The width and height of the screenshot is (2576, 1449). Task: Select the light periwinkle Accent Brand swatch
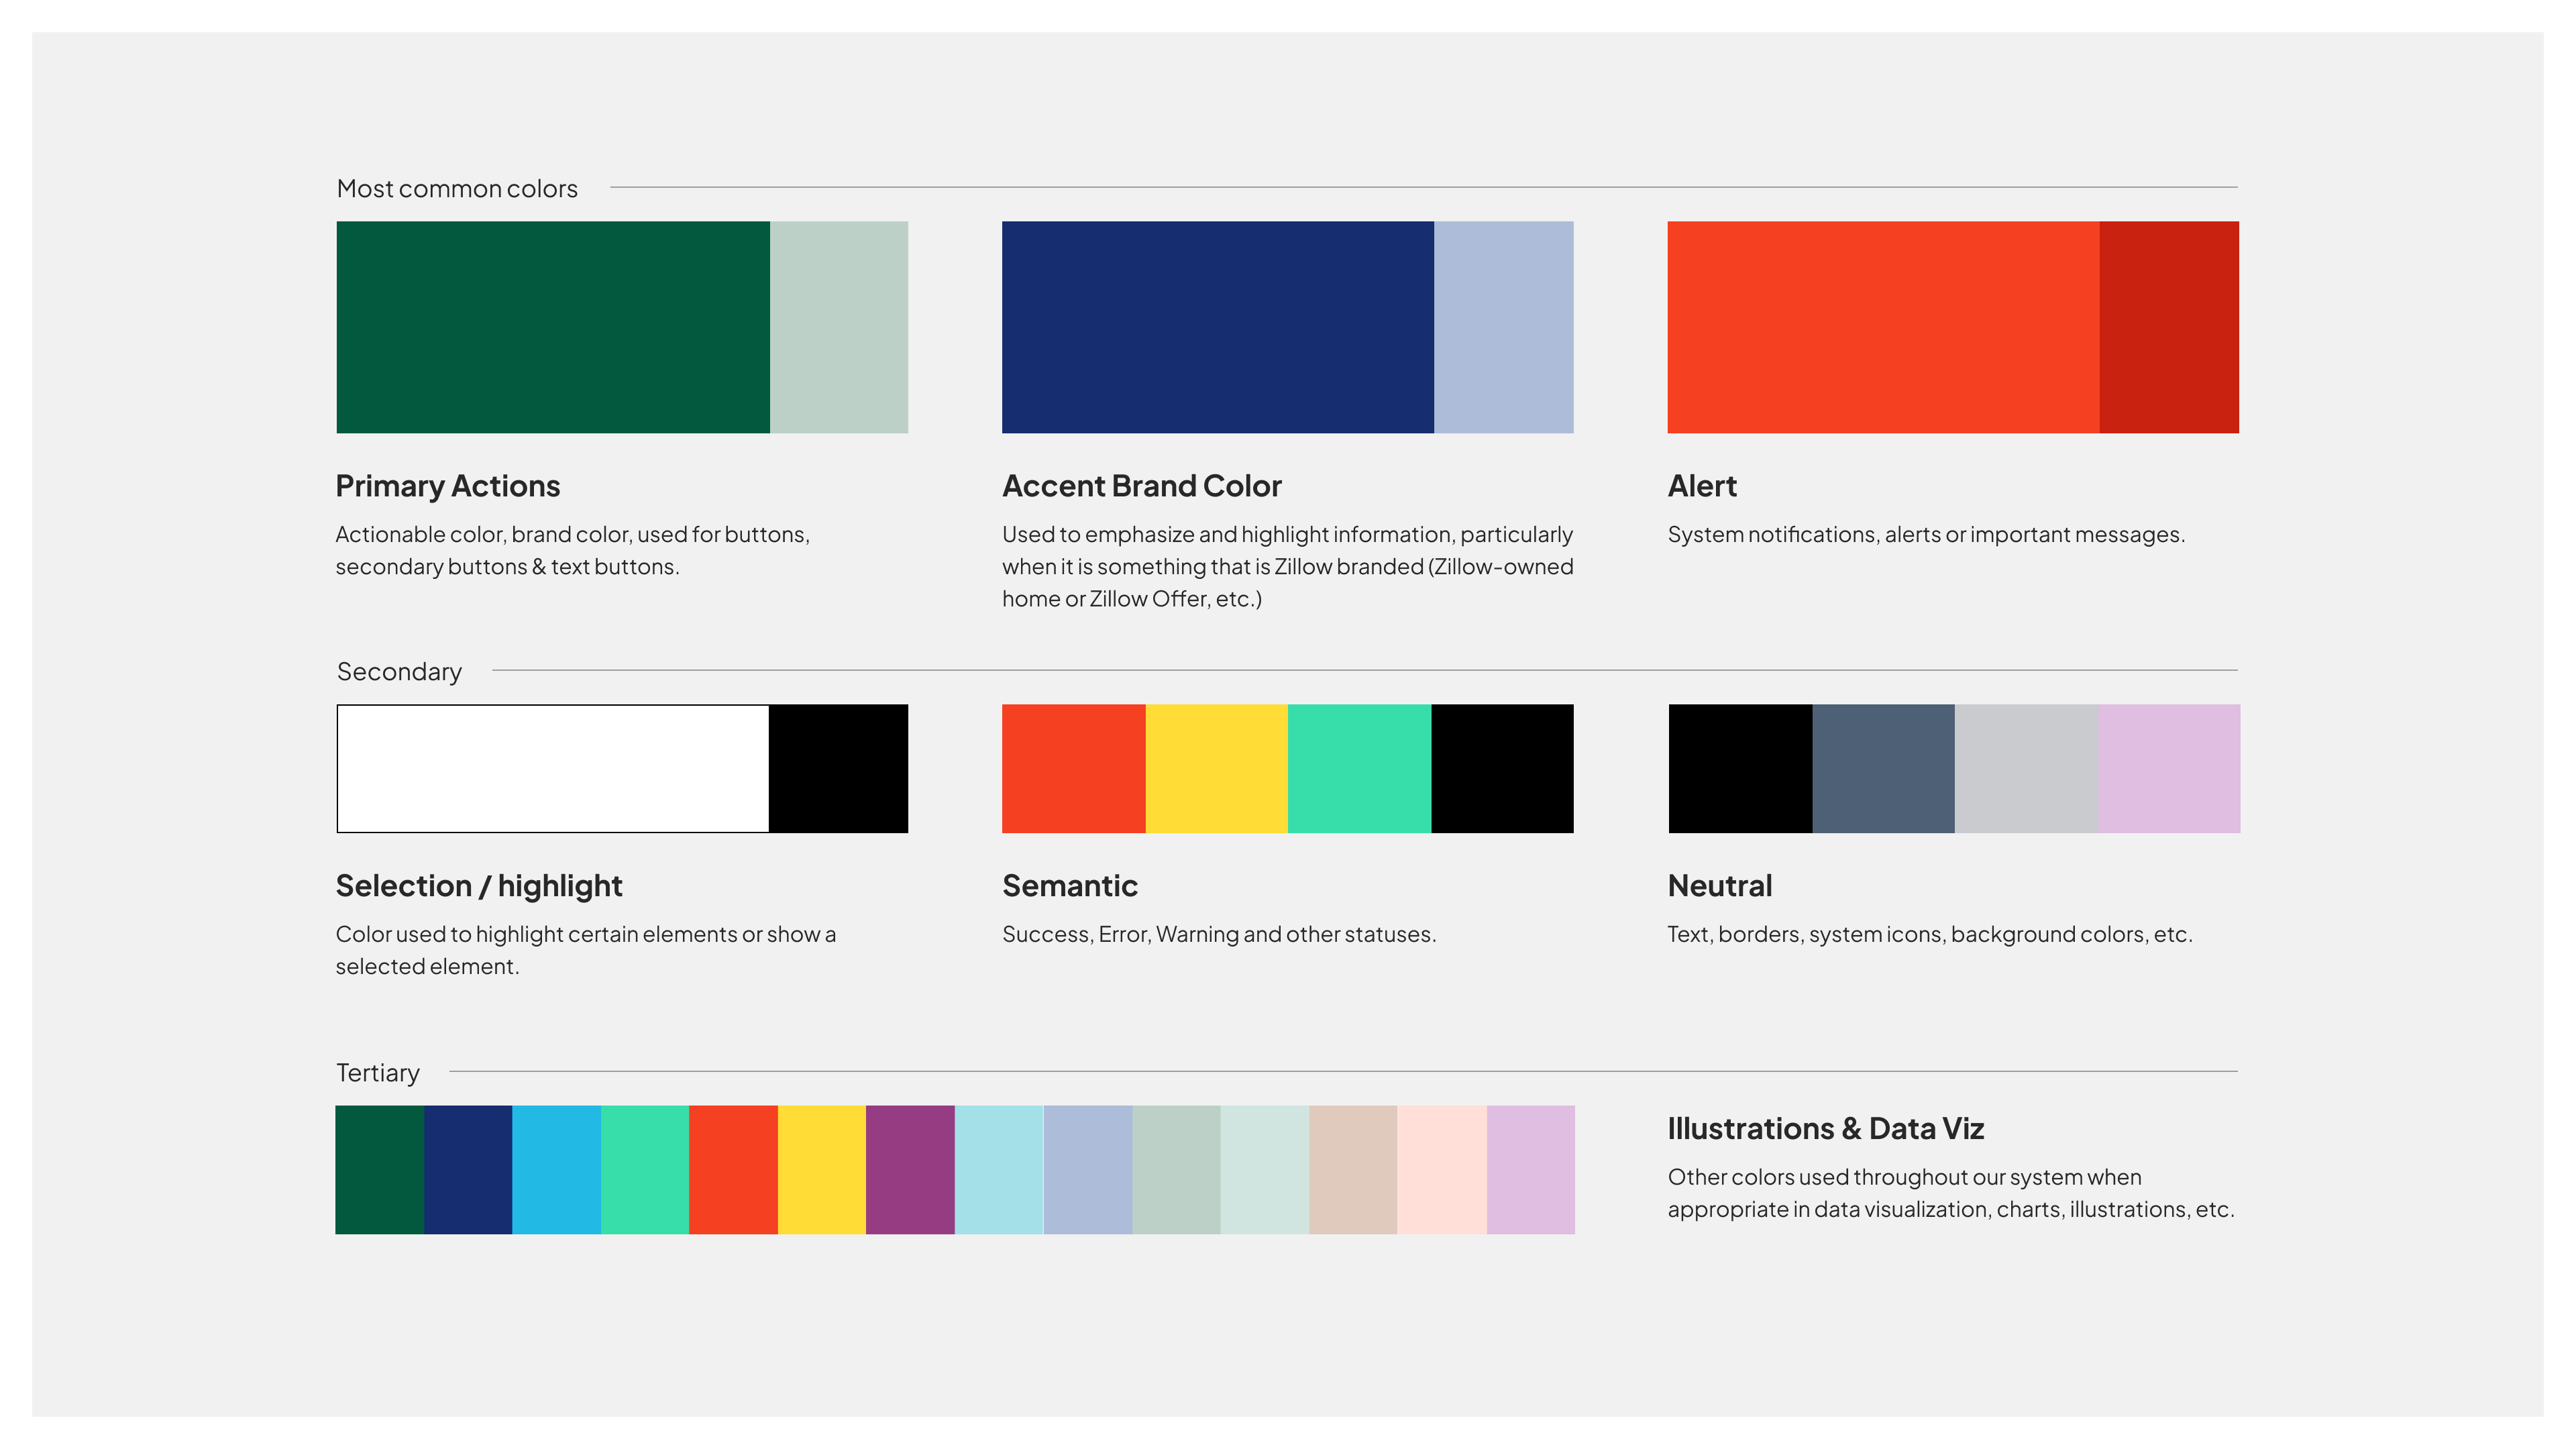point(1504,327)
